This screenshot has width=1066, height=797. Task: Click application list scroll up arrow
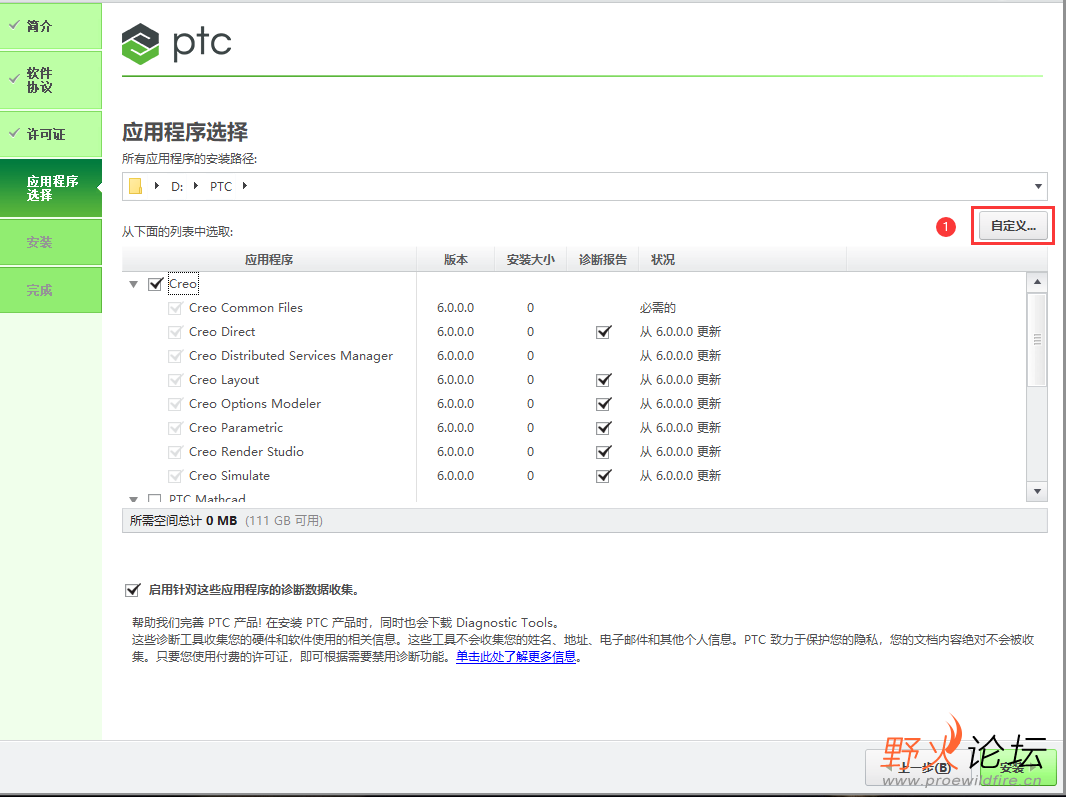coord(1037,282)
